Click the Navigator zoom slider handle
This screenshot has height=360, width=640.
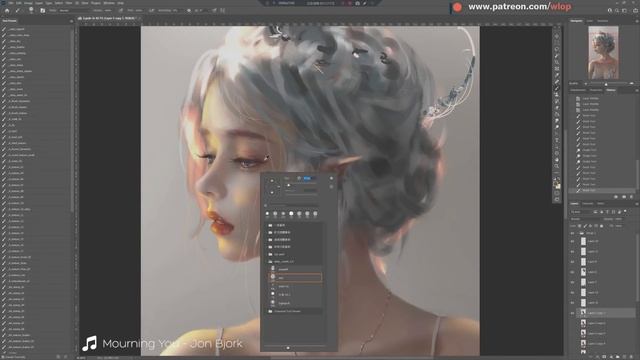pos(606,84)
